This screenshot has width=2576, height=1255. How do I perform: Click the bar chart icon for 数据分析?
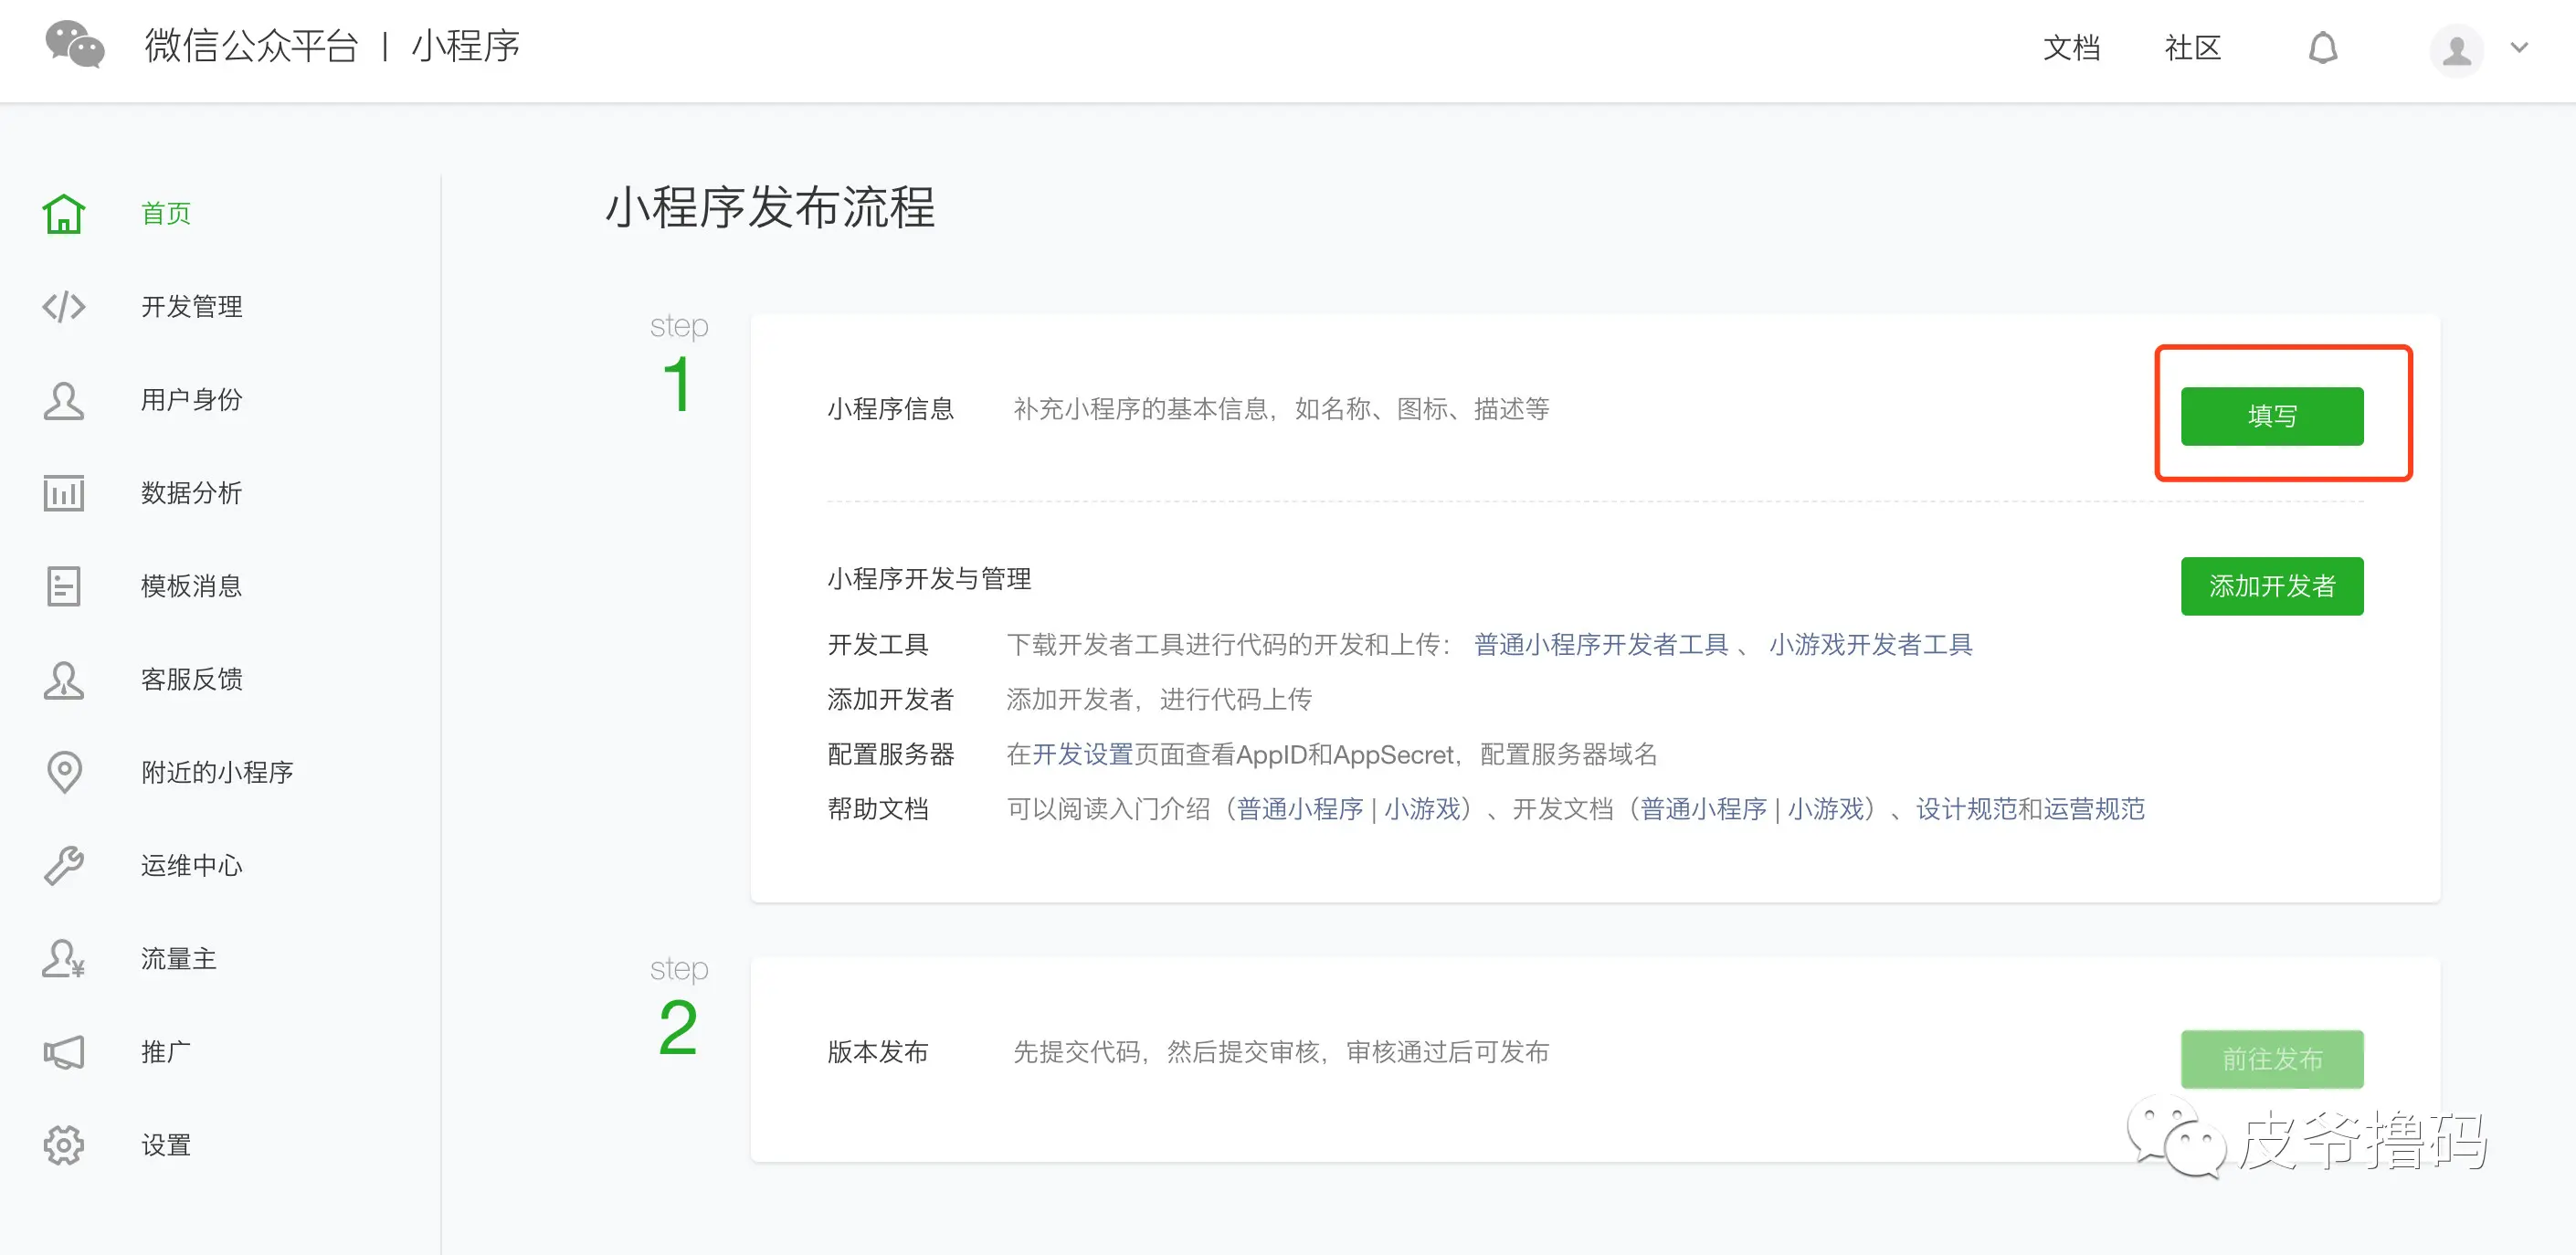[64, 493]
